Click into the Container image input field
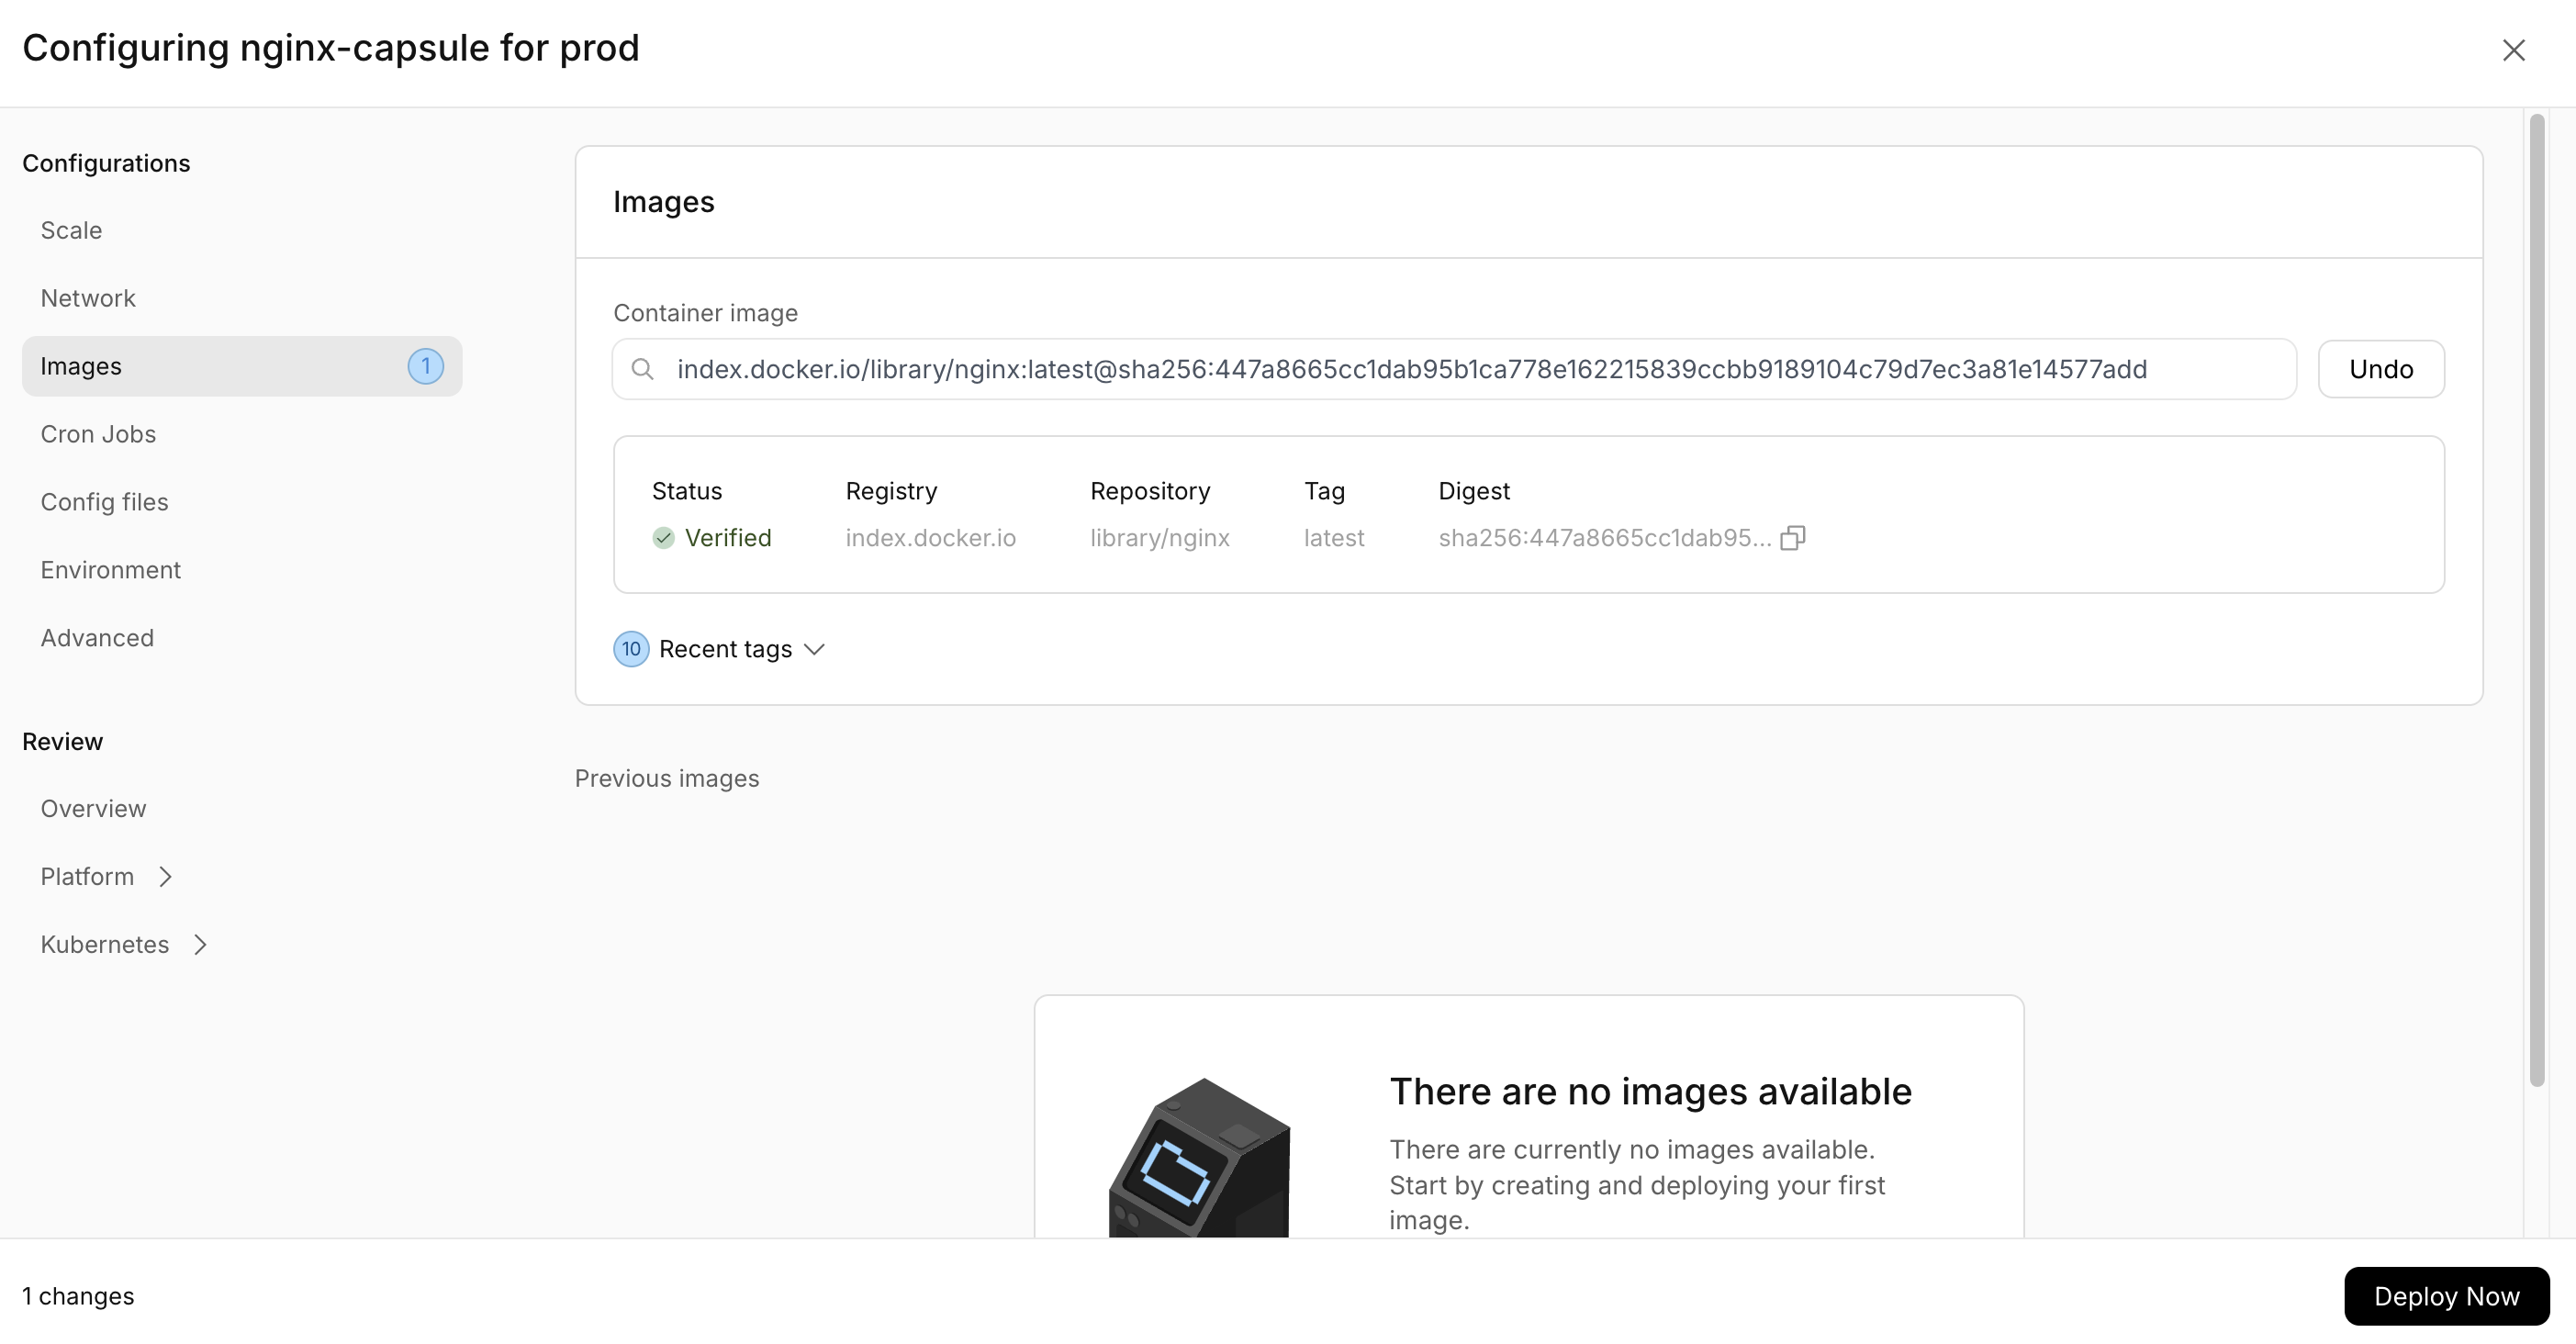Viewport: 2576px width, 1344px height. click(1454, 369)
